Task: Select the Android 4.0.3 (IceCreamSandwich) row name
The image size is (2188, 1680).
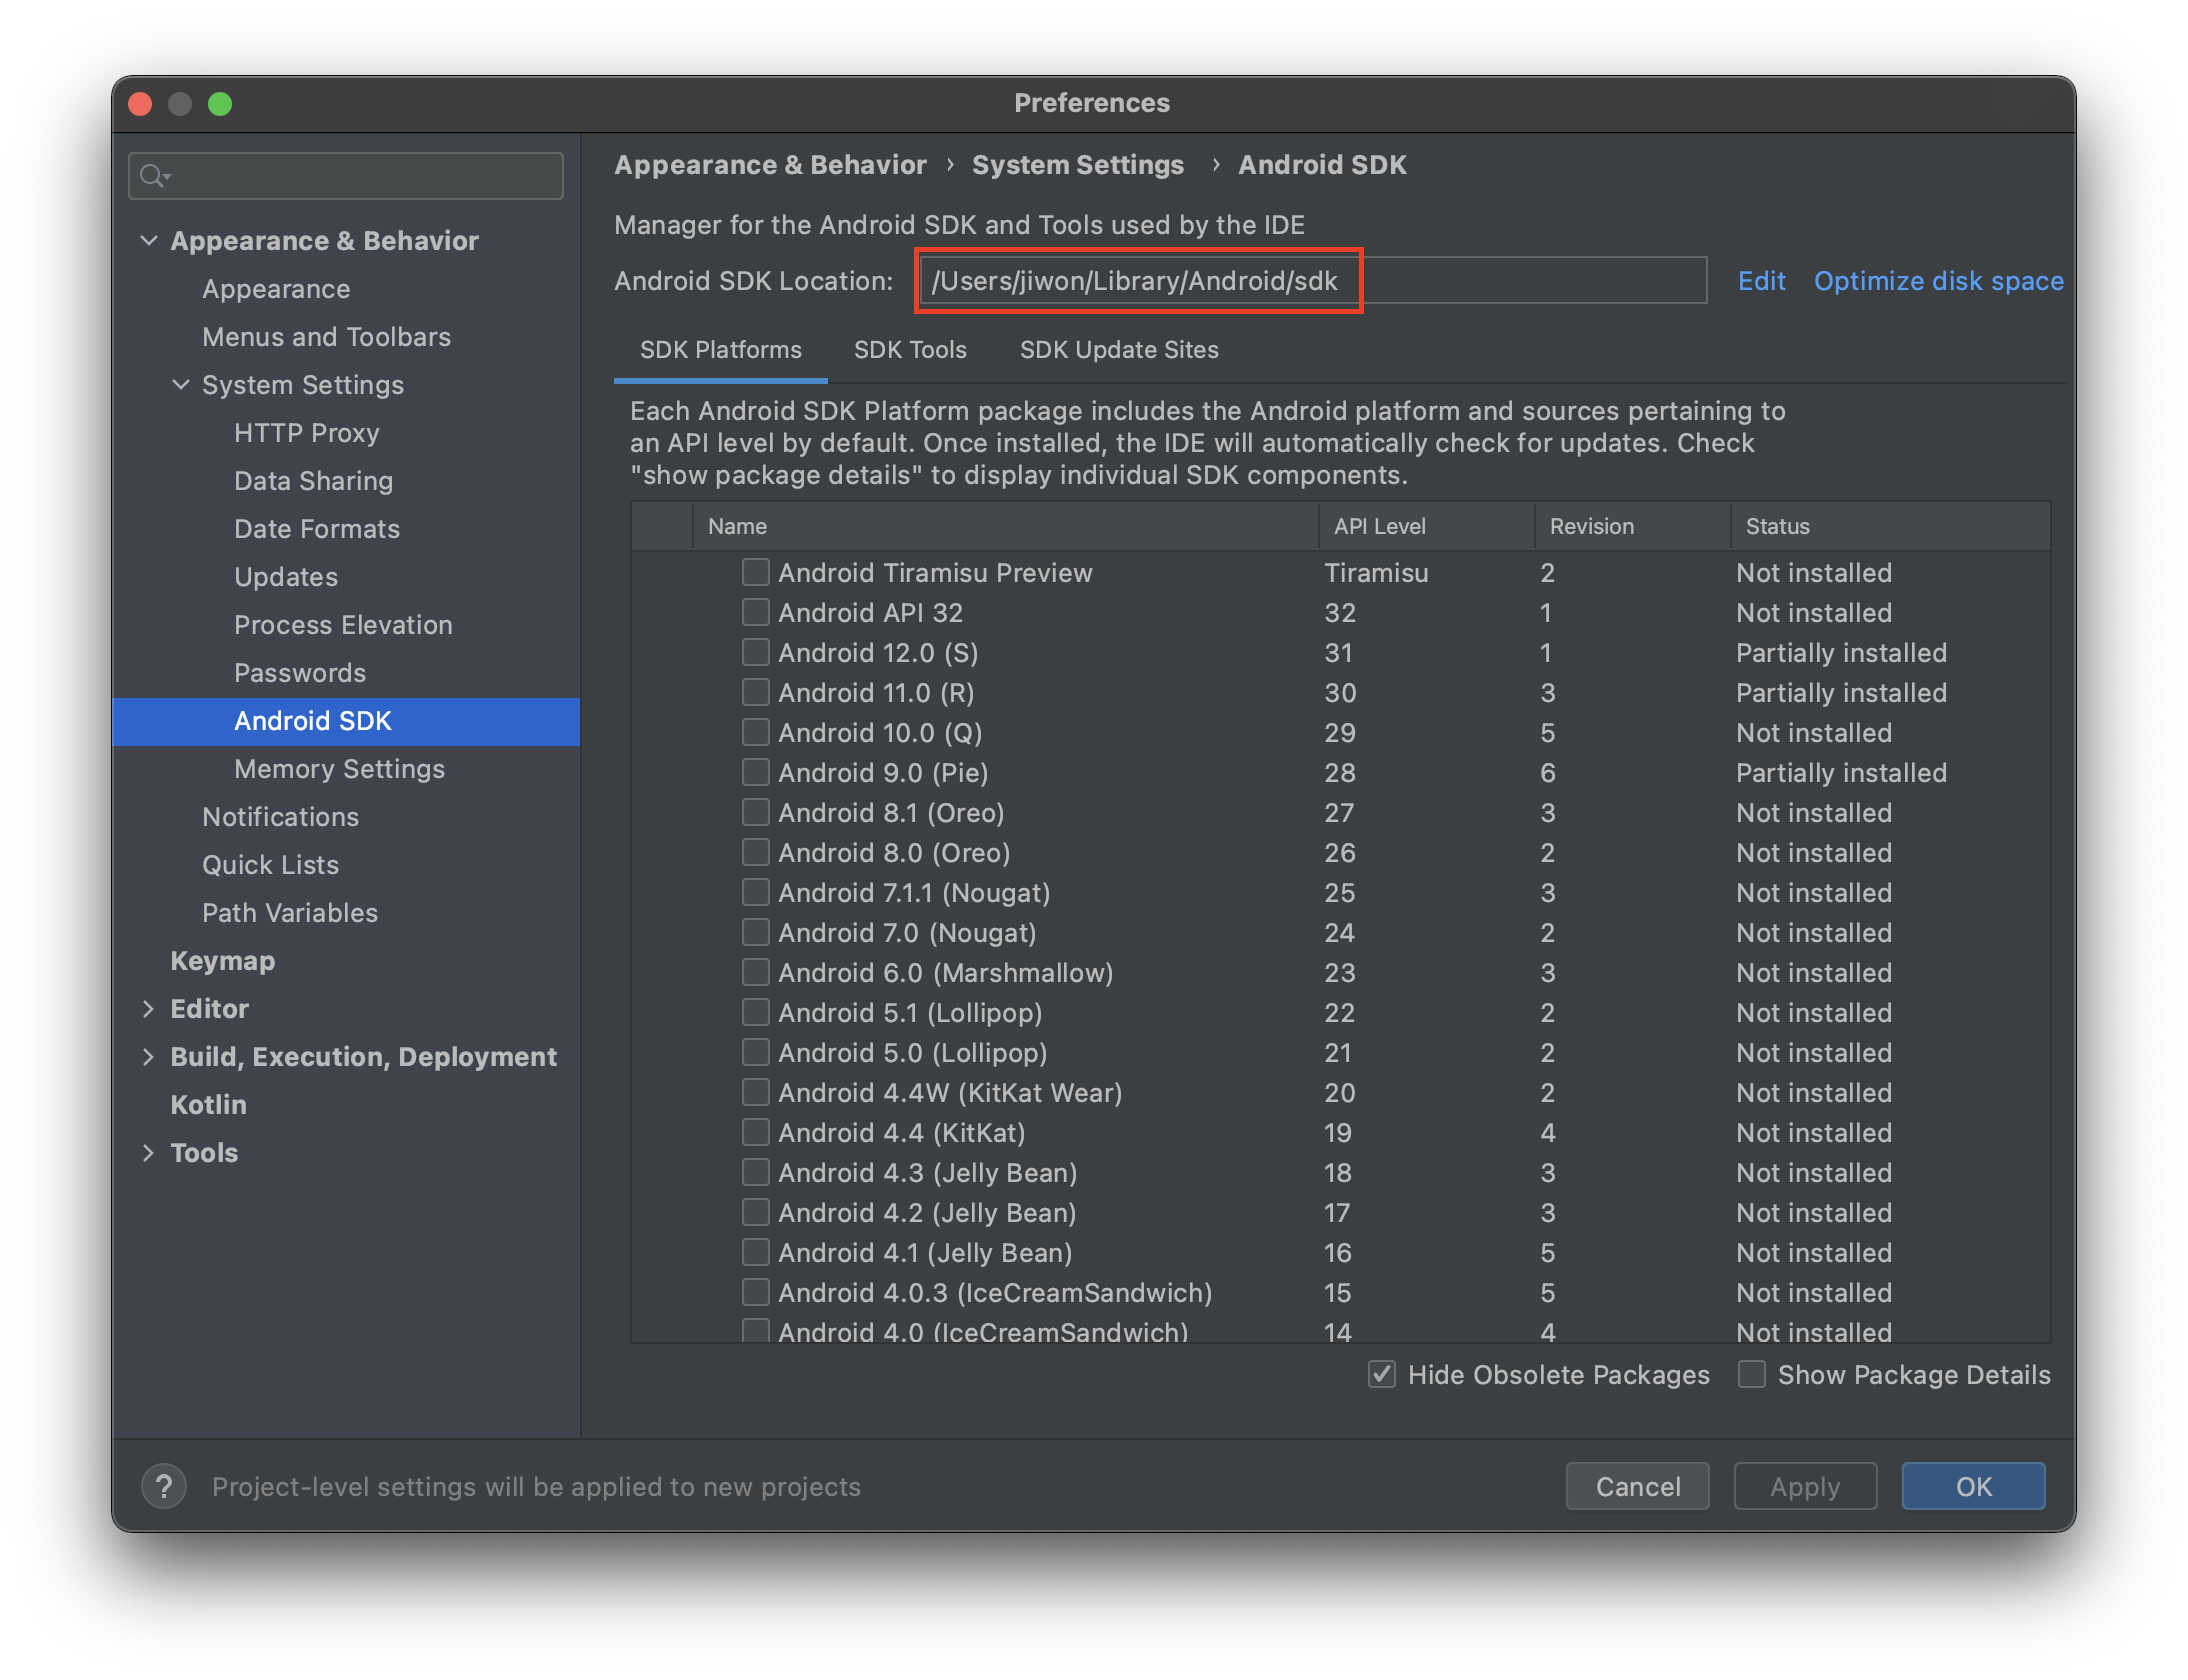Action: point(995,1292)
